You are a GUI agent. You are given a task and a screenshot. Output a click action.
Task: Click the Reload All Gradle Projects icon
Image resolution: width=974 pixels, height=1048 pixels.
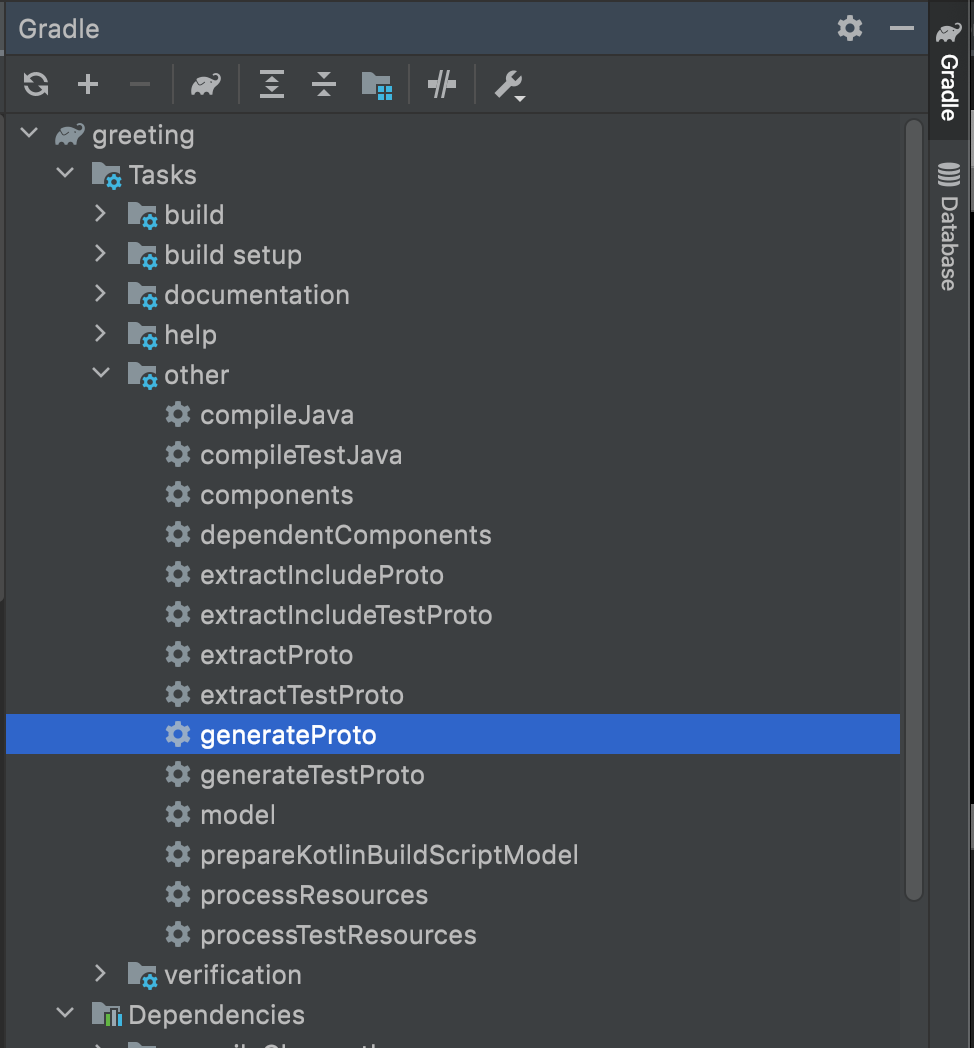click(36, 84)
